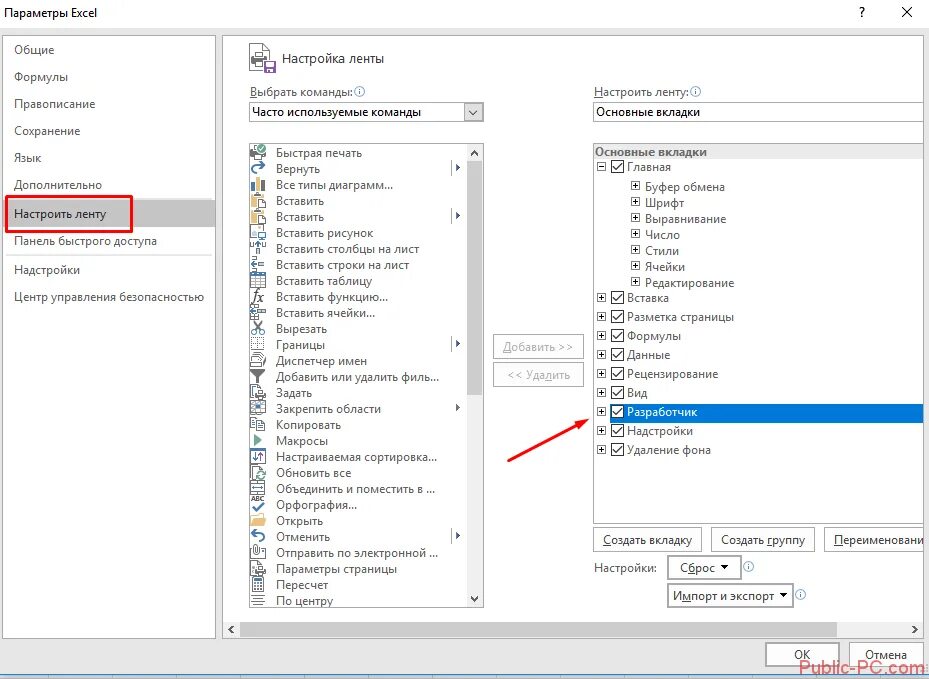Click the help question mark icon
929x679 pixels.
(x=862, y=12)
